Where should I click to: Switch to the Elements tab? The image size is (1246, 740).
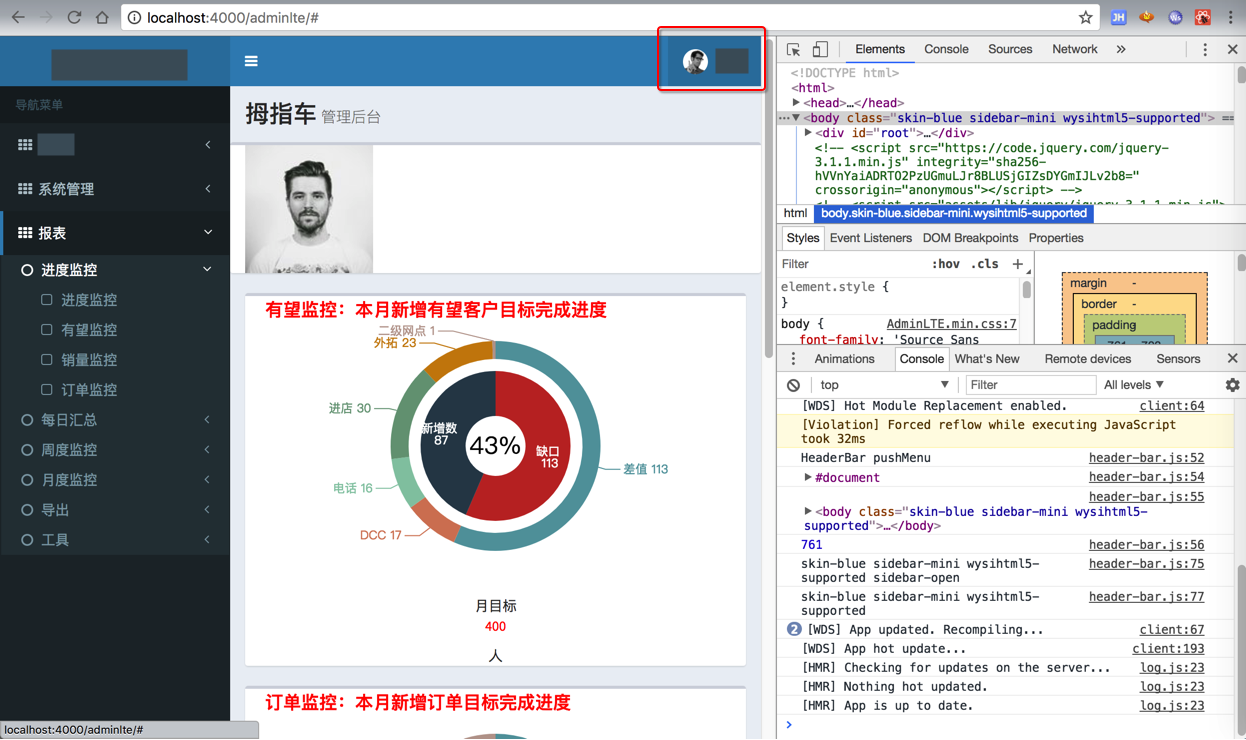pyautogui.click(x=880, y=49)
